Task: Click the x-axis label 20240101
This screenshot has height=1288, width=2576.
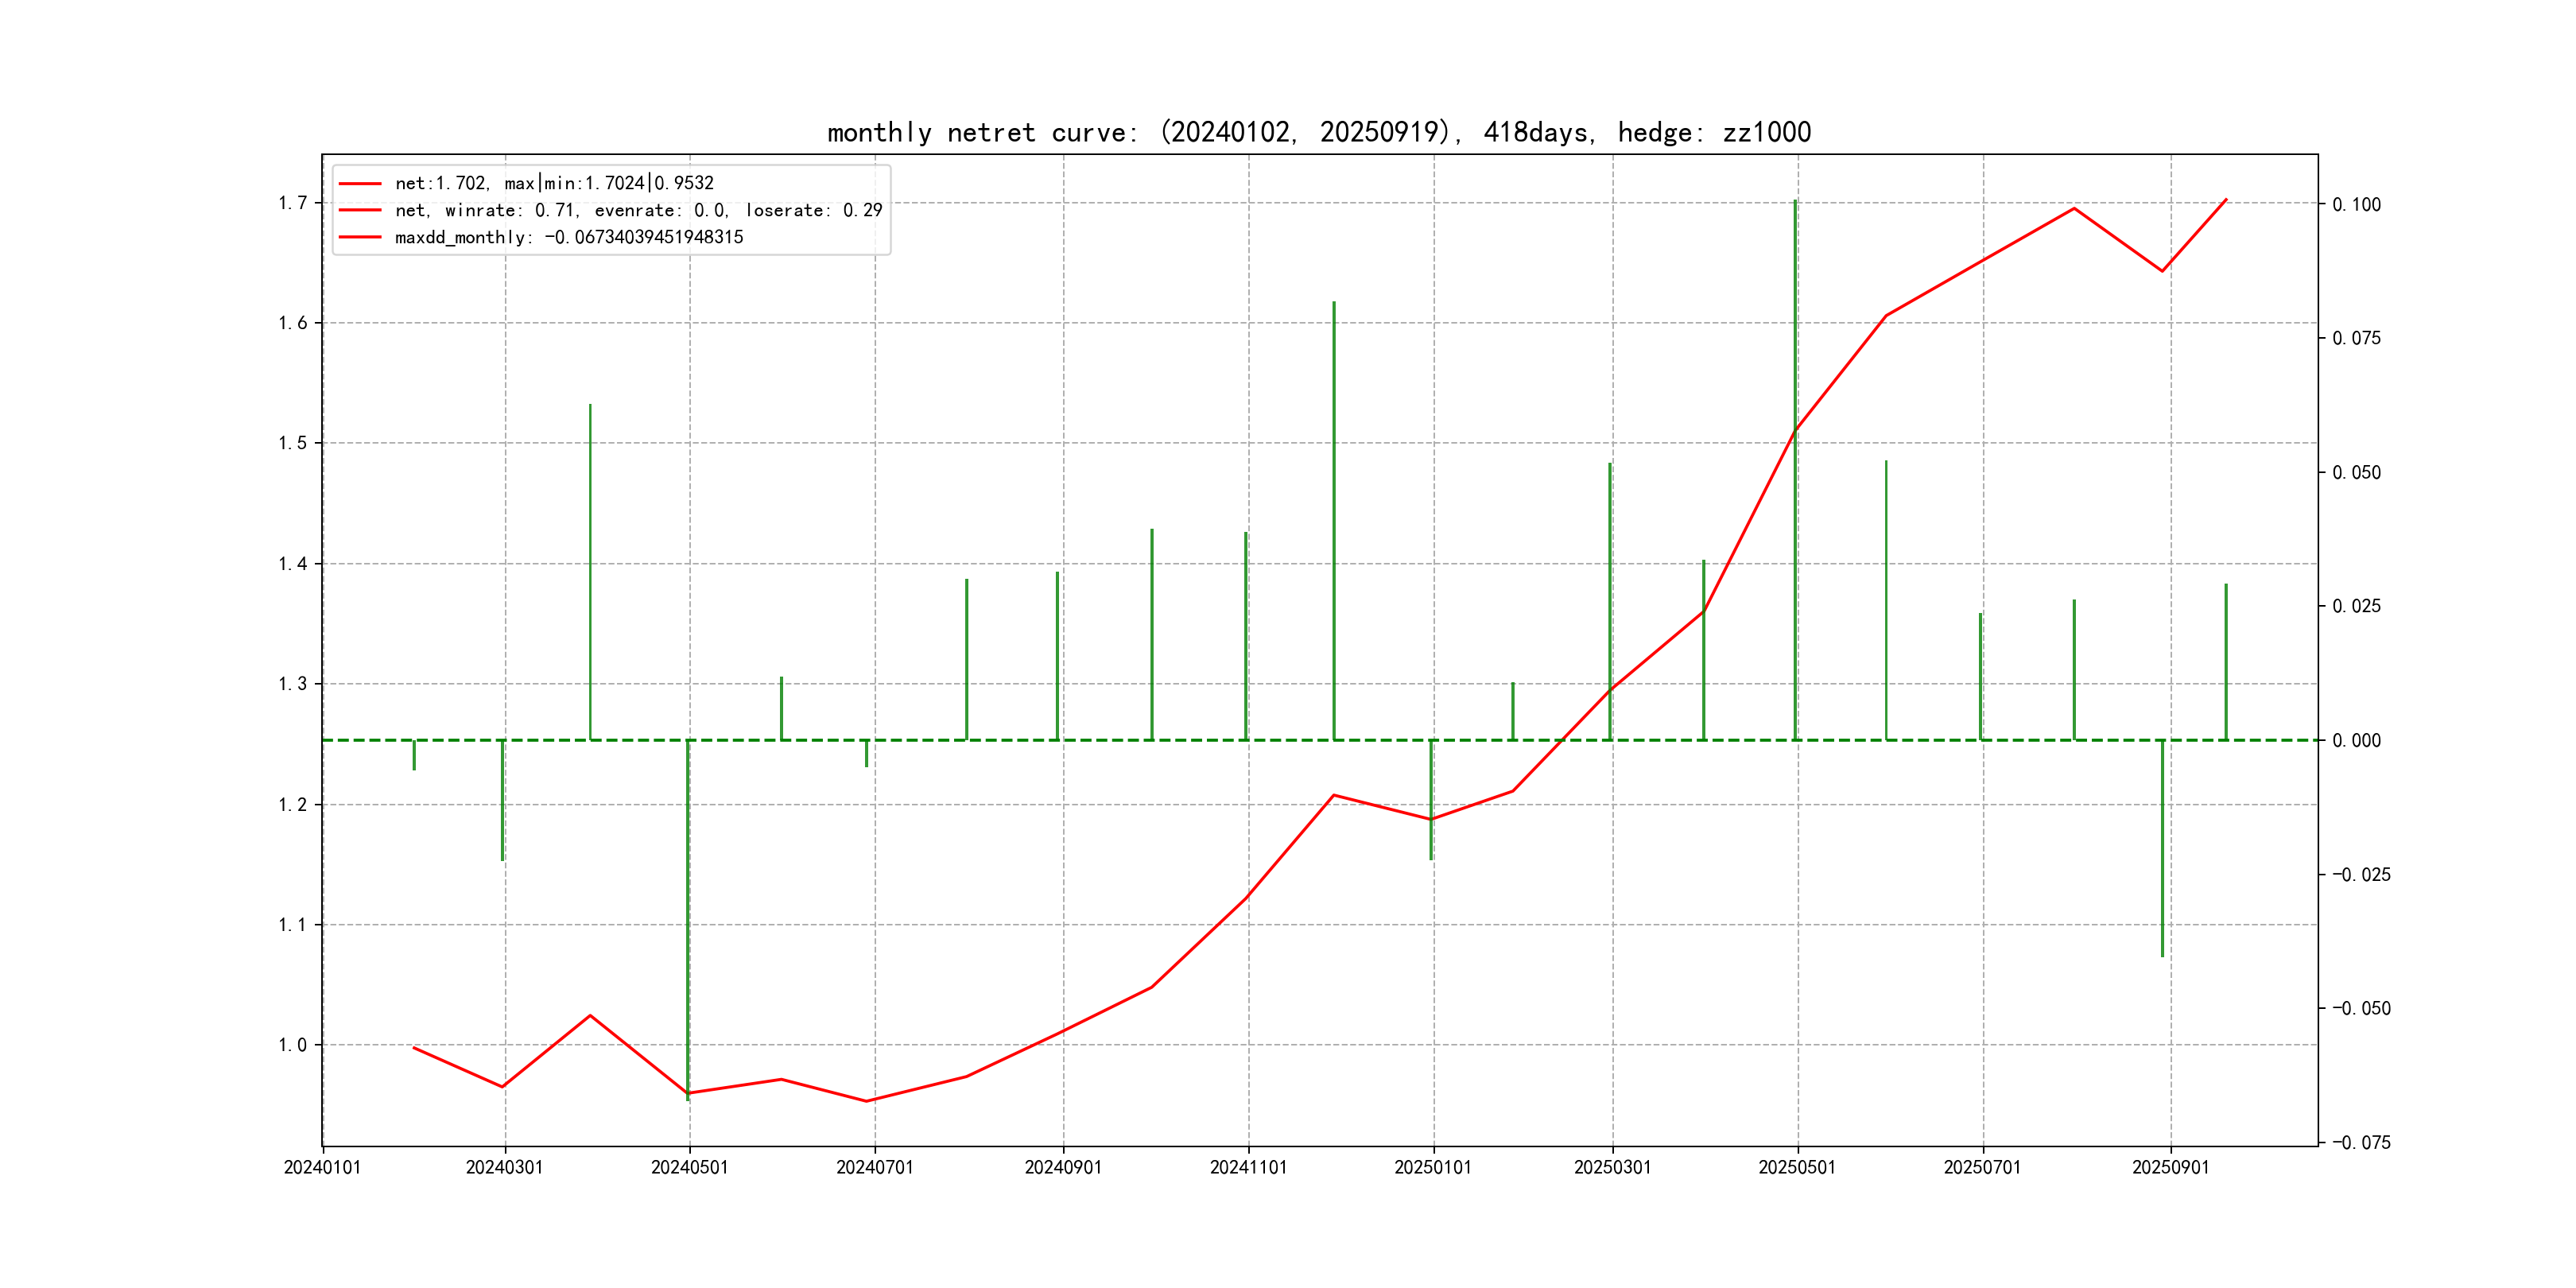Action: pos(322,1167)
